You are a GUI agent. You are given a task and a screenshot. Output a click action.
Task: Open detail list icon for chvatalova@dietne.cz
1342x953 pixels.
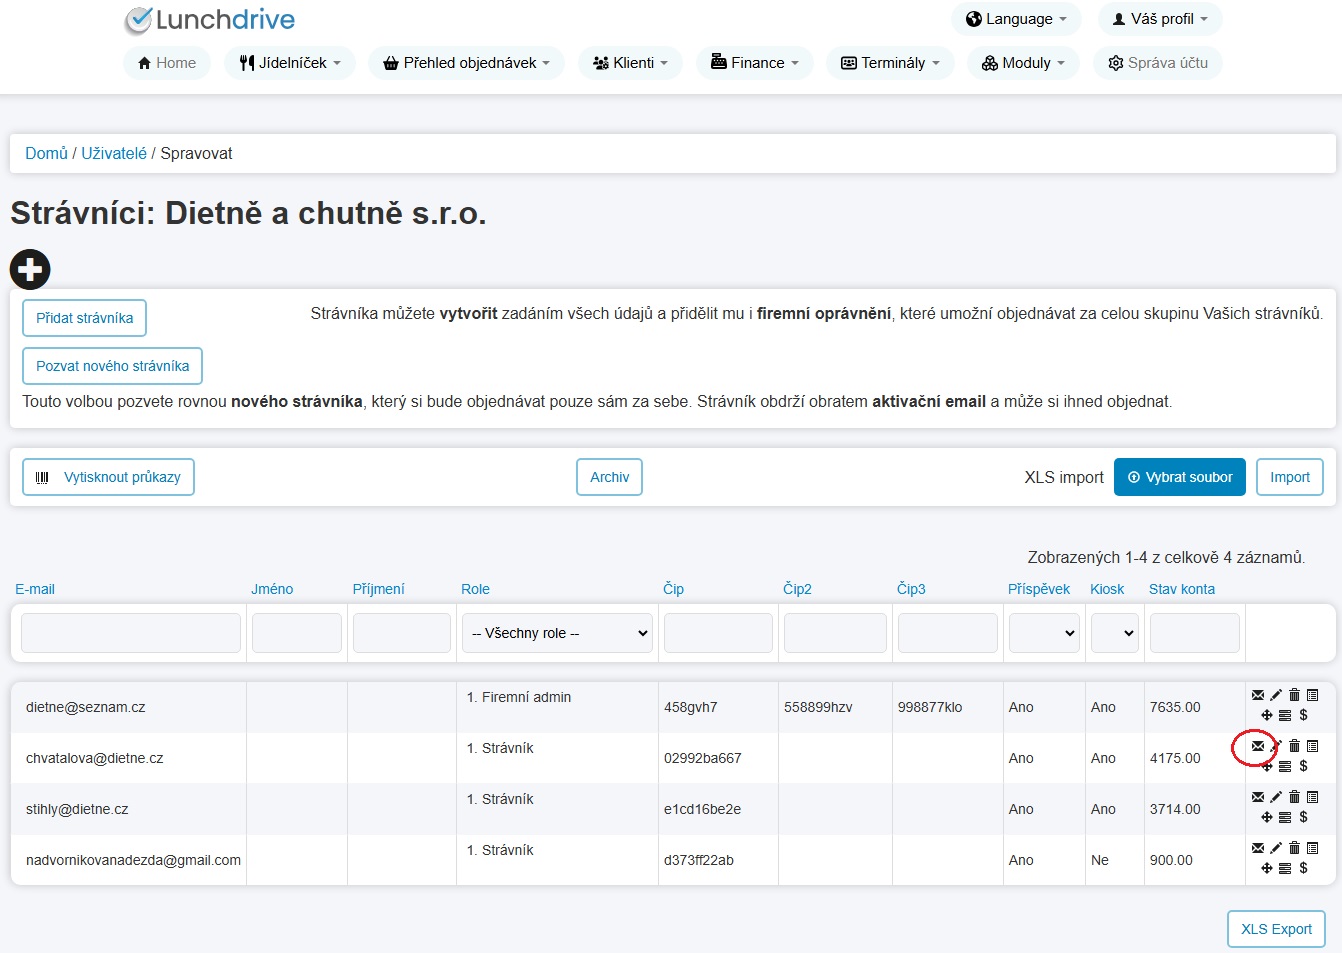[x=1312, y=746]
